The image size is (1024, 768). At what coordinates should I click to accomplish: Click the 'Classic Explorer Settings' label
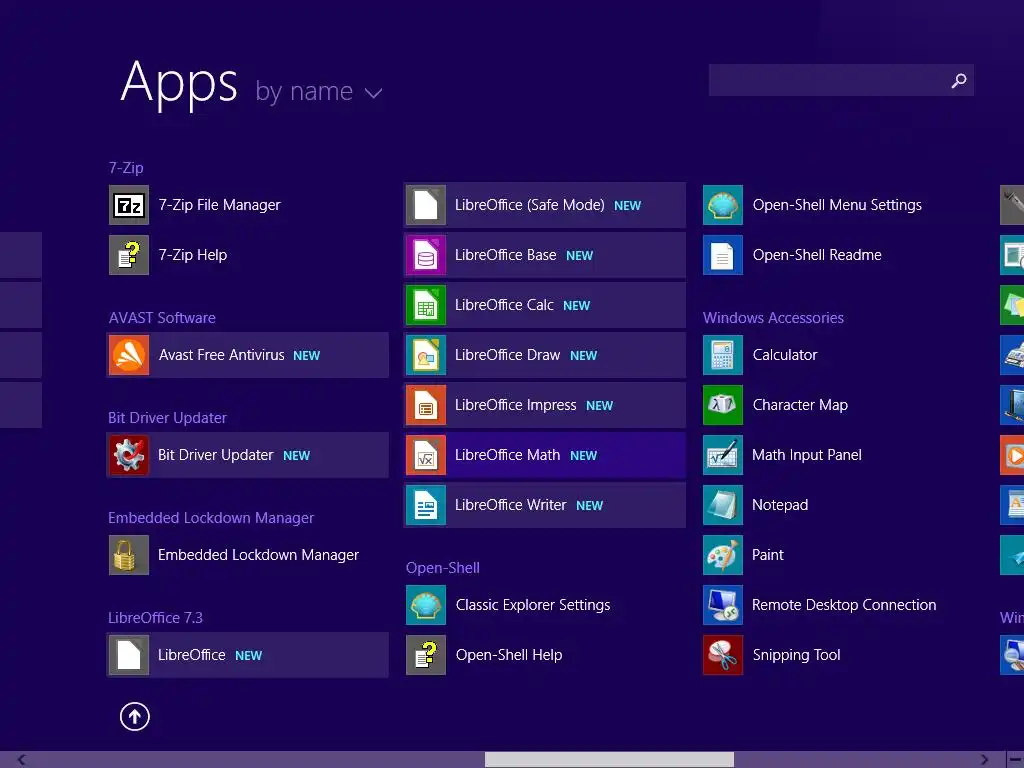click(533, 605)
